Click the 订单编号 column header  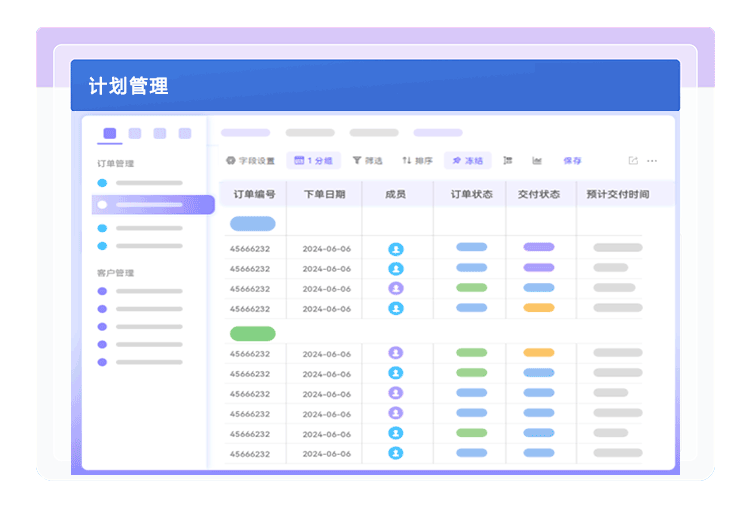253,194
